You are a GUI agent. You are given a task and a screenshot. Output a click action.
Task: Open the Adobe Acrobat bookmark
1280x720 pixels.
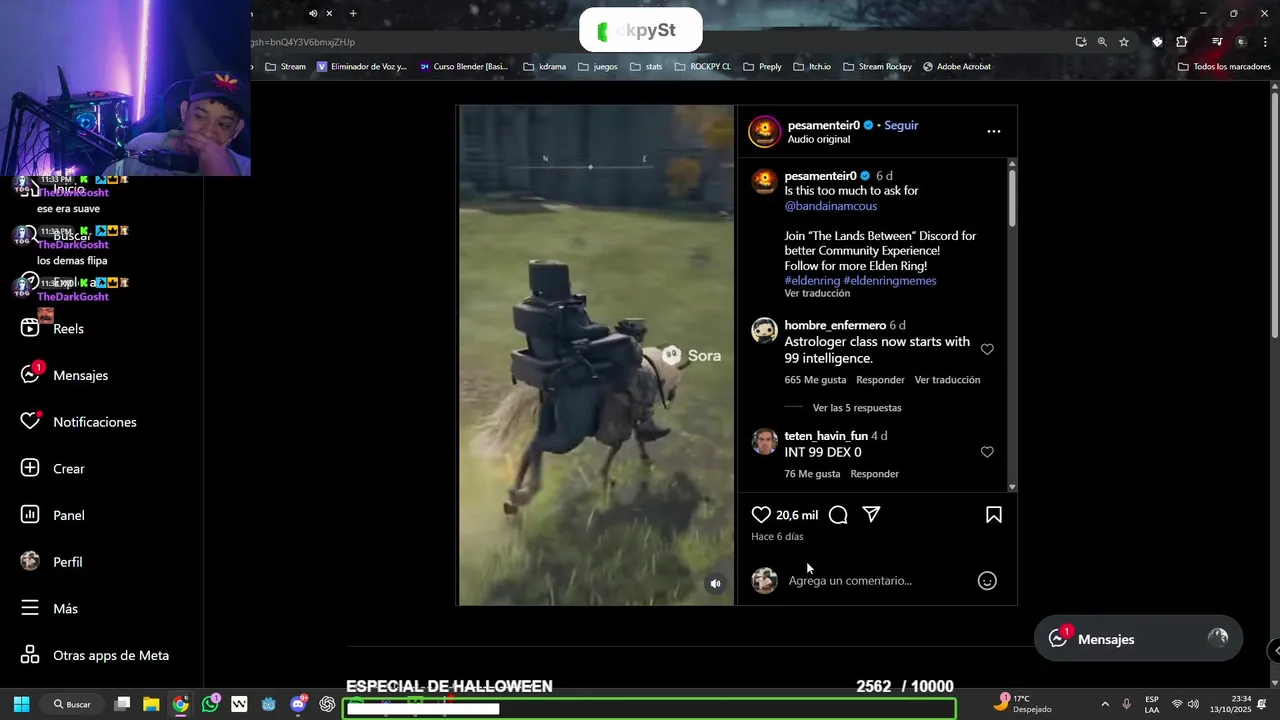[x=957, y=67]
